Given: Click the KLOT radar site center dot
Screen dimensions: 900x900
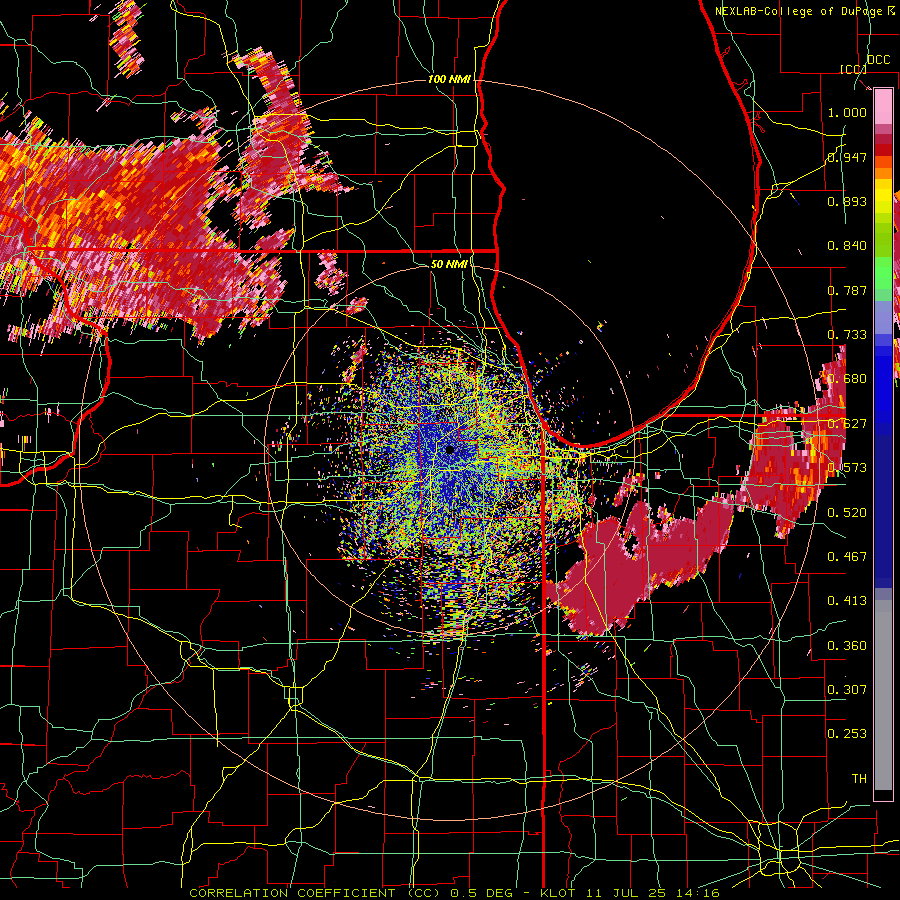Looking at the screenshot, I should 450,449.
